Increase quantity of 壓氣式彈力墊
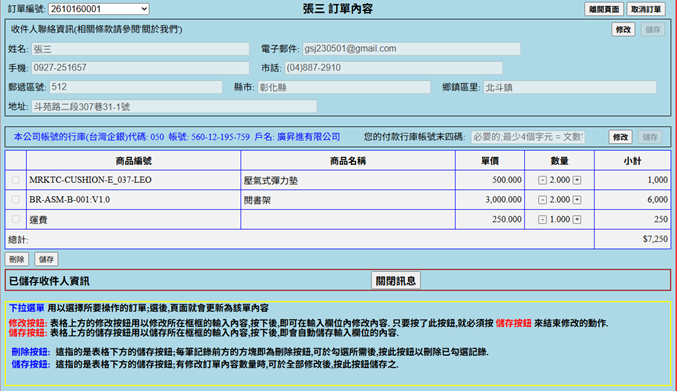Image resolution: width=677 pixels, height=391 pixels. 577,180
